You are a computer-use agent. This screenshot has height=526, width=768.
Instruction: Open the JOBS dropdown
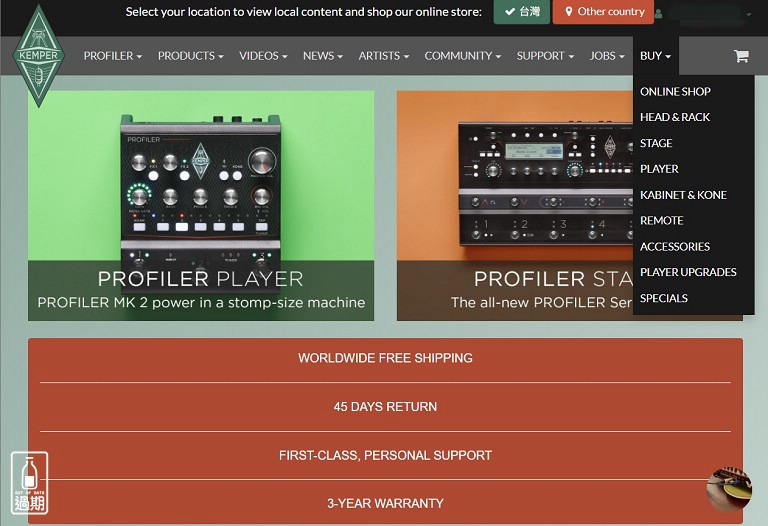[x=607, y=56]
